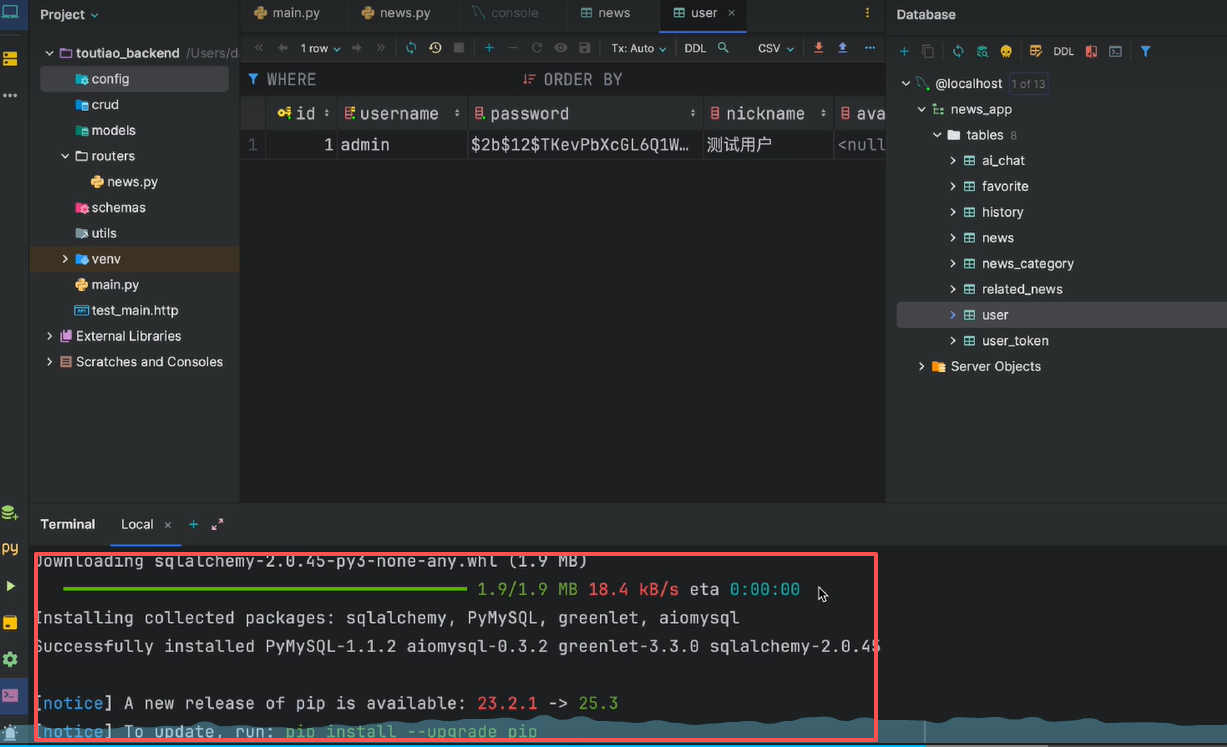Expand the venv folder
The image size is (1227, 747).
(x=65, y=259)
